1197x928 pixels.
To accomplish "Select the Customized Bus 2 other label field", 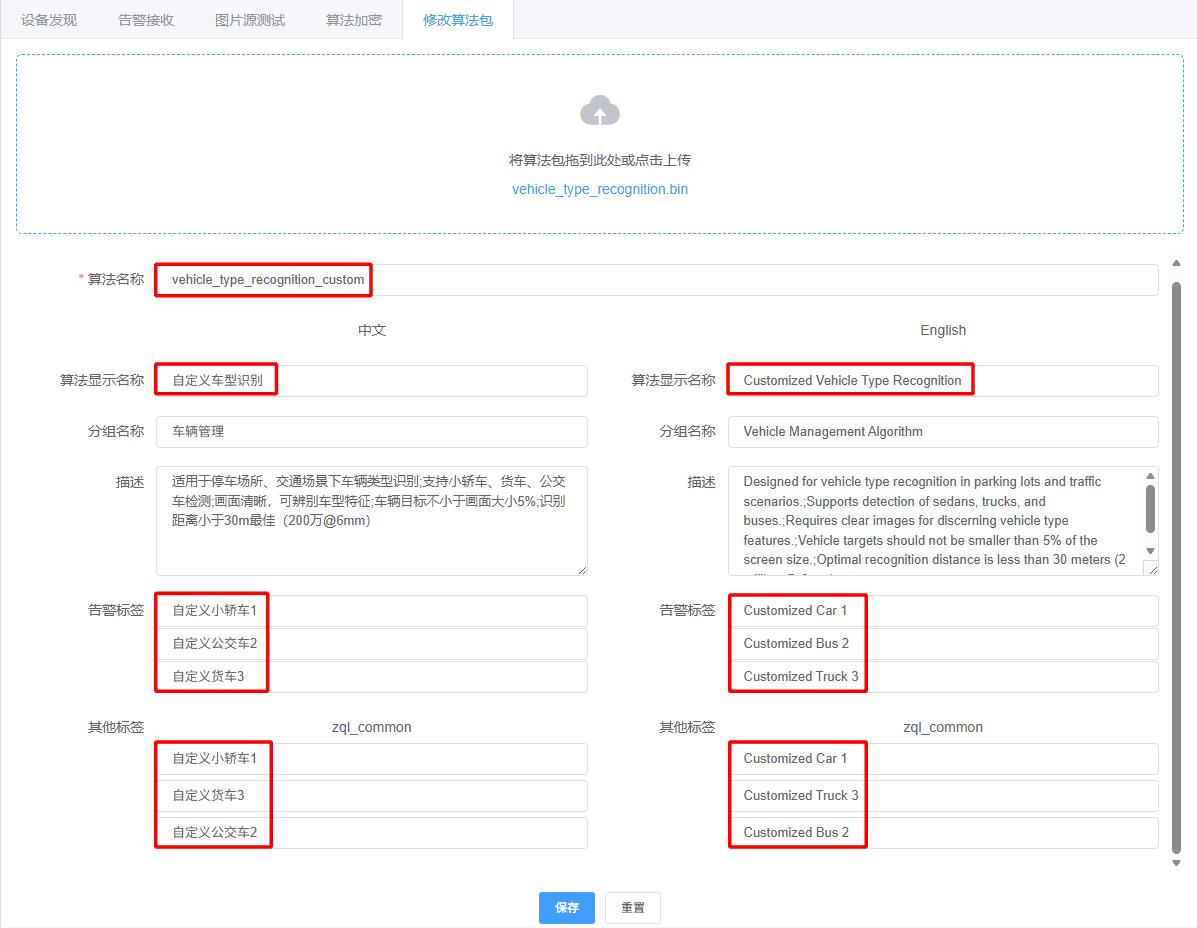I will coord(942,833).
